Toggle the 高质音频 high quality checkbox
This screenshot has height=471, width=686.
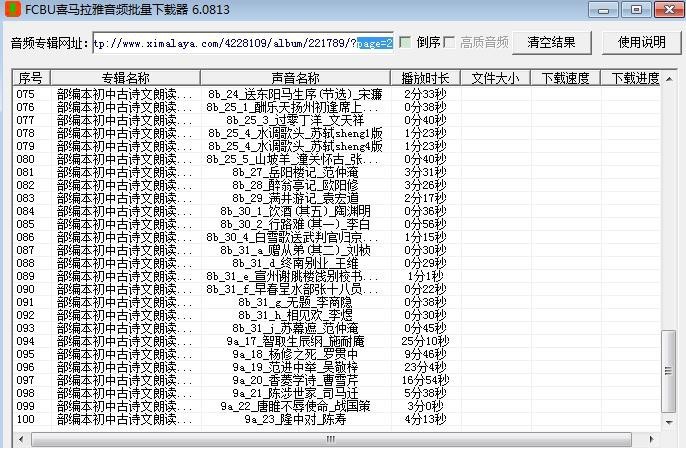pyautogui.click(x=449, y=42)
